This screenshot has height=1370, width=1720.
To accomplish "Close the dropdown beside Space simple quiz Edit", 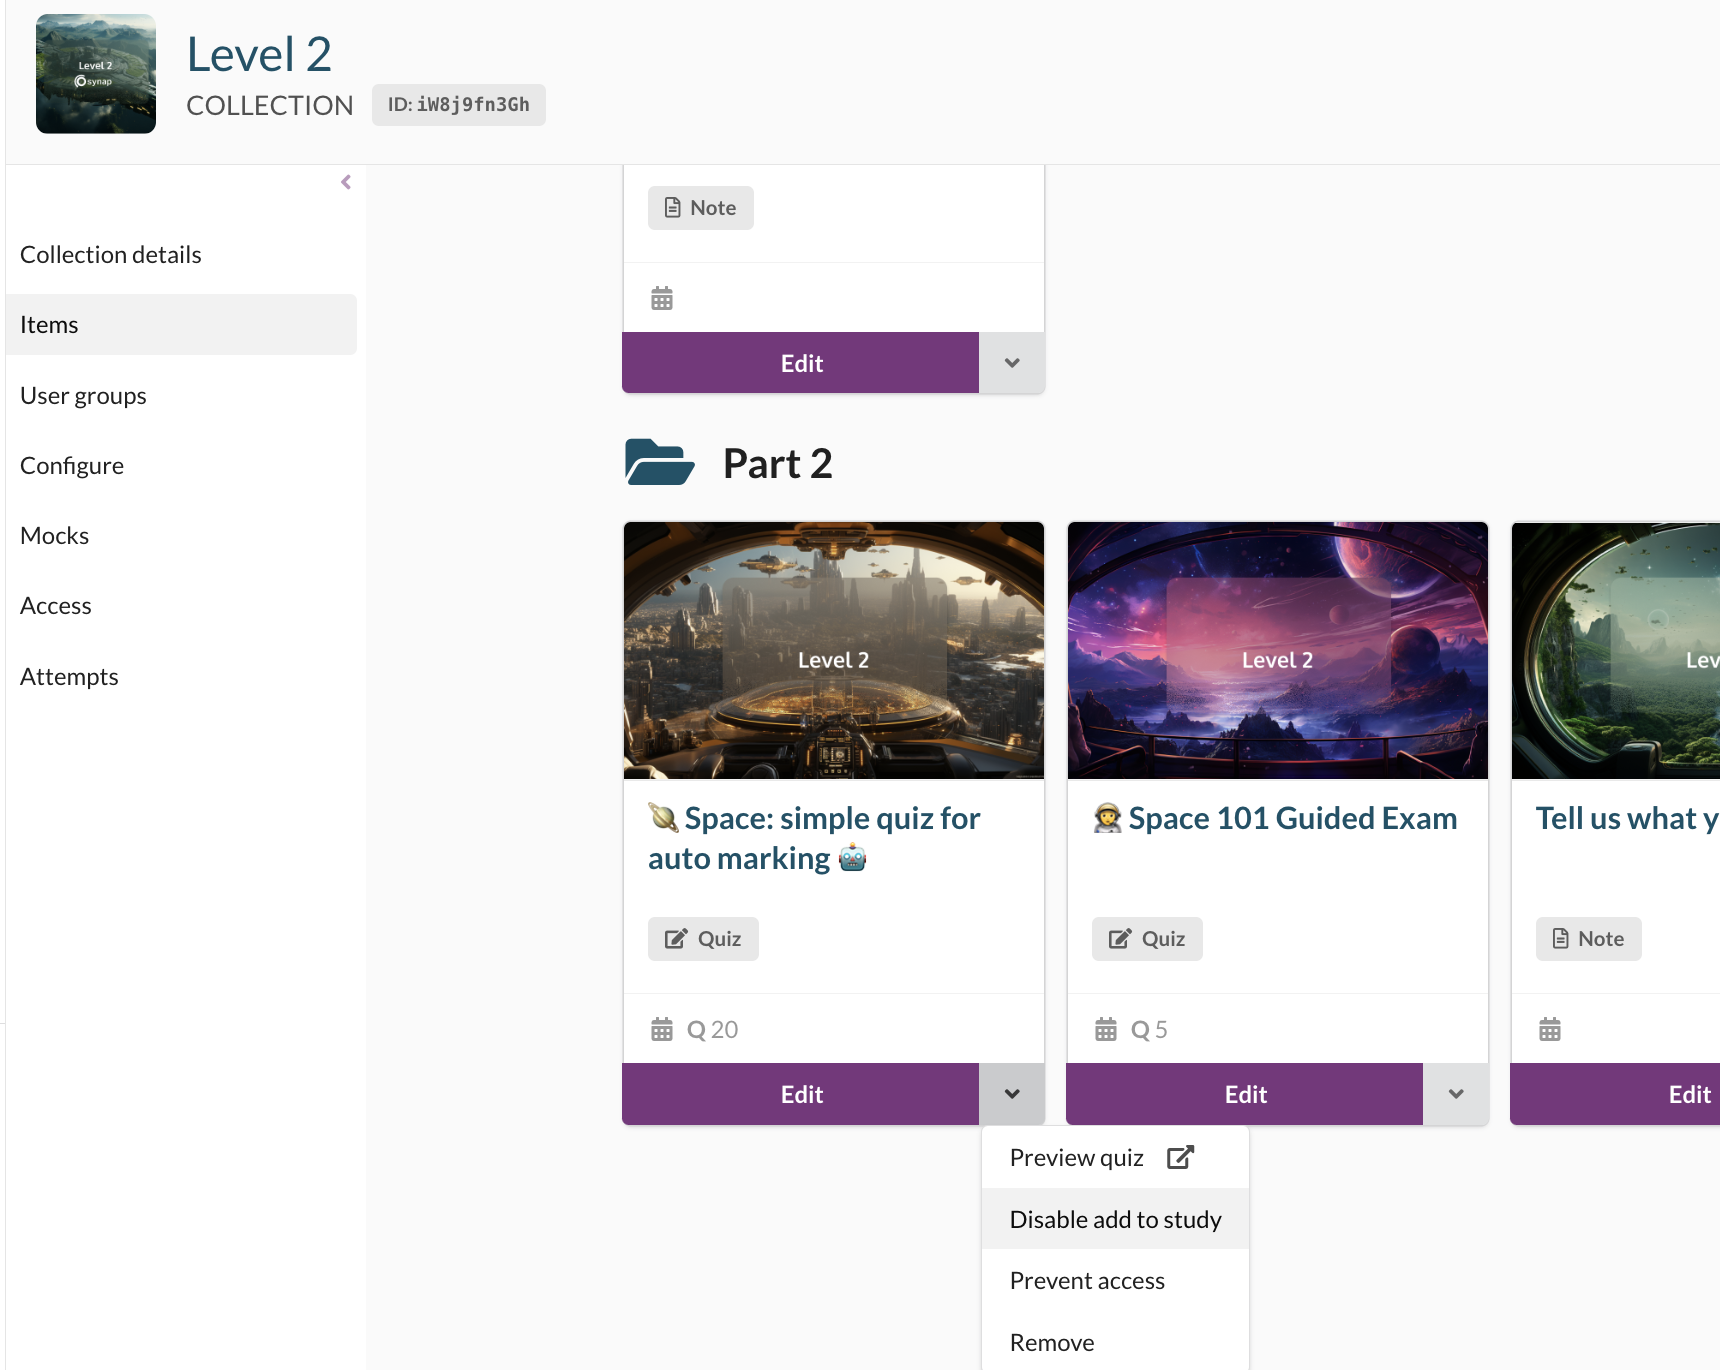I will click(x=1012, y=1094).
